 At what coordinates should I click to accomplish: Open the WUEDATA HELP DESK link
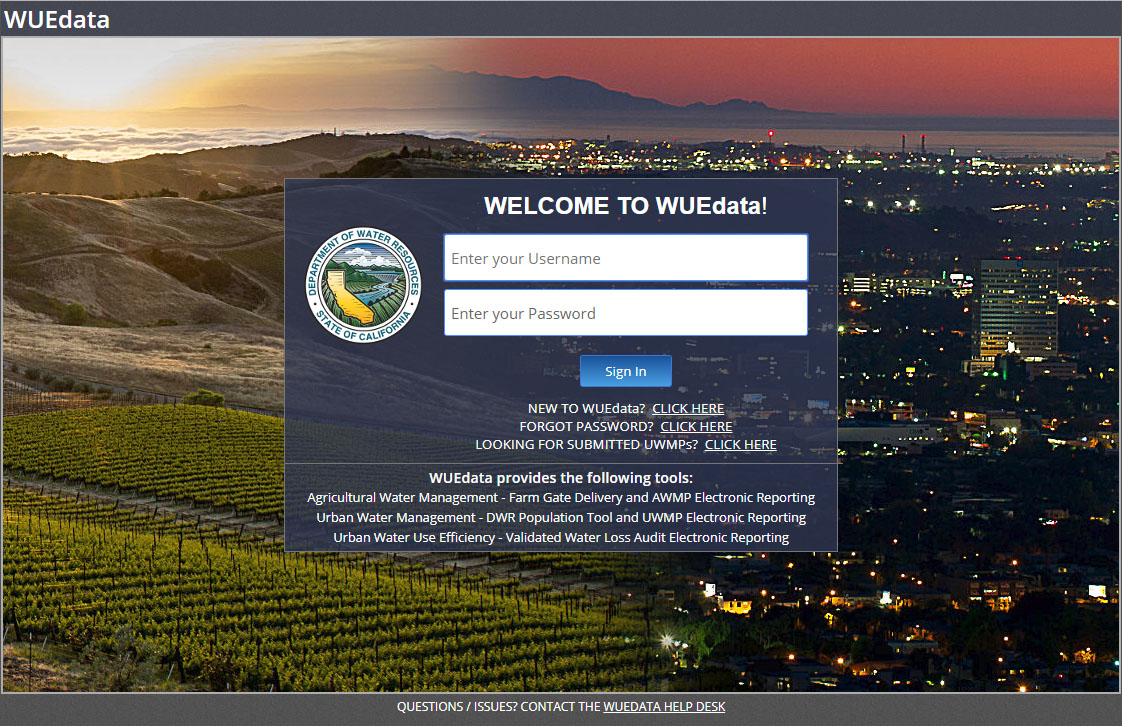pos(664,707)
